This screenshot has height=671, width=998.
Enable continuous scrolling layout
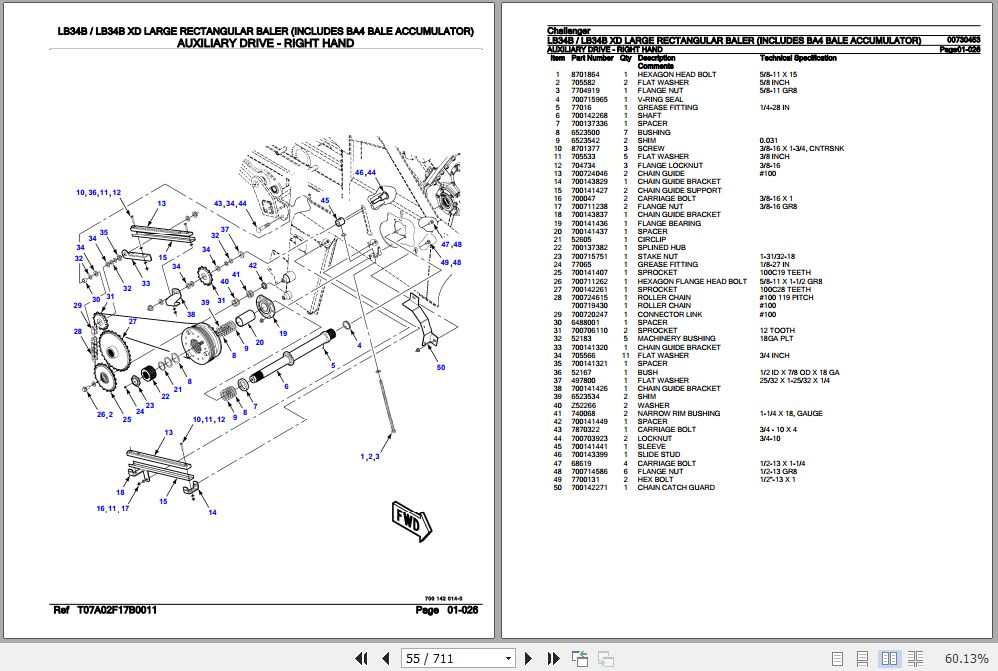click(863, 658)
